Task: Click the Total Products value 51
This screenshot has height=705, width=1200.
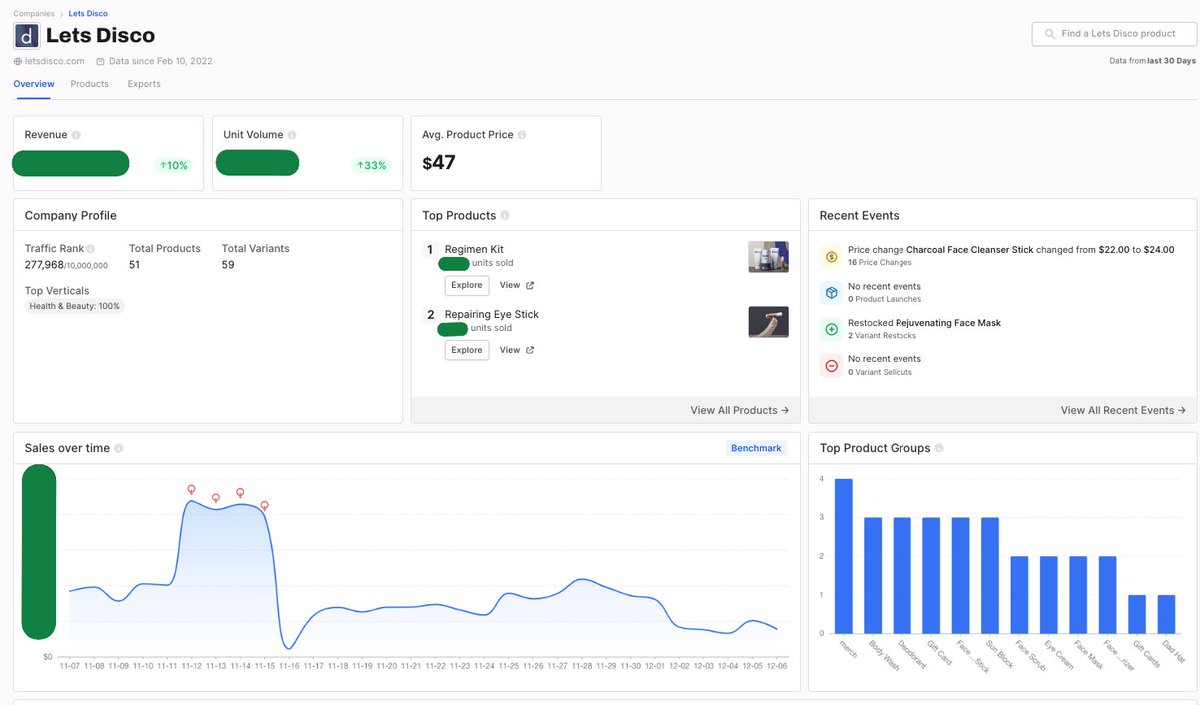Action: (135, 265)
